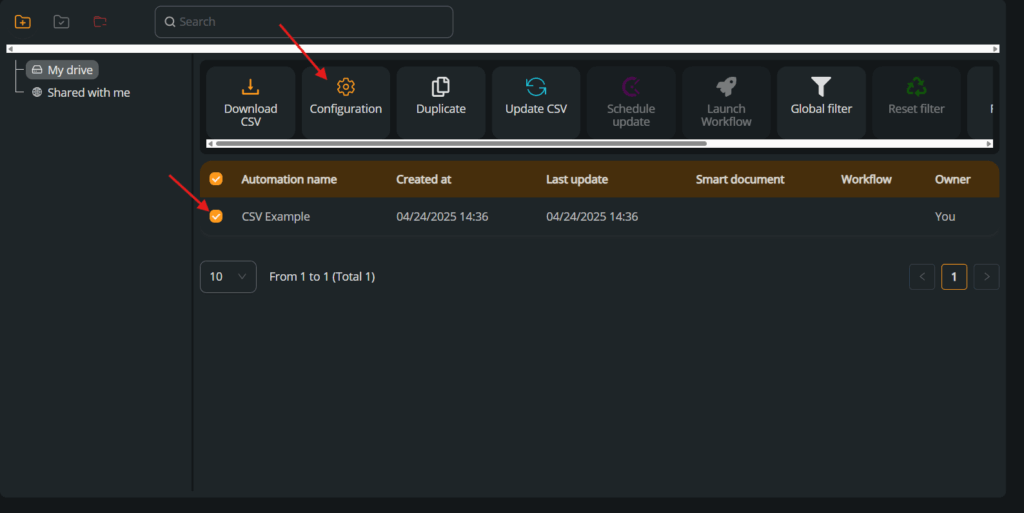The image size is (1024, 513).
Task: Click the Created at column header
Action: (x=424, y=179)
